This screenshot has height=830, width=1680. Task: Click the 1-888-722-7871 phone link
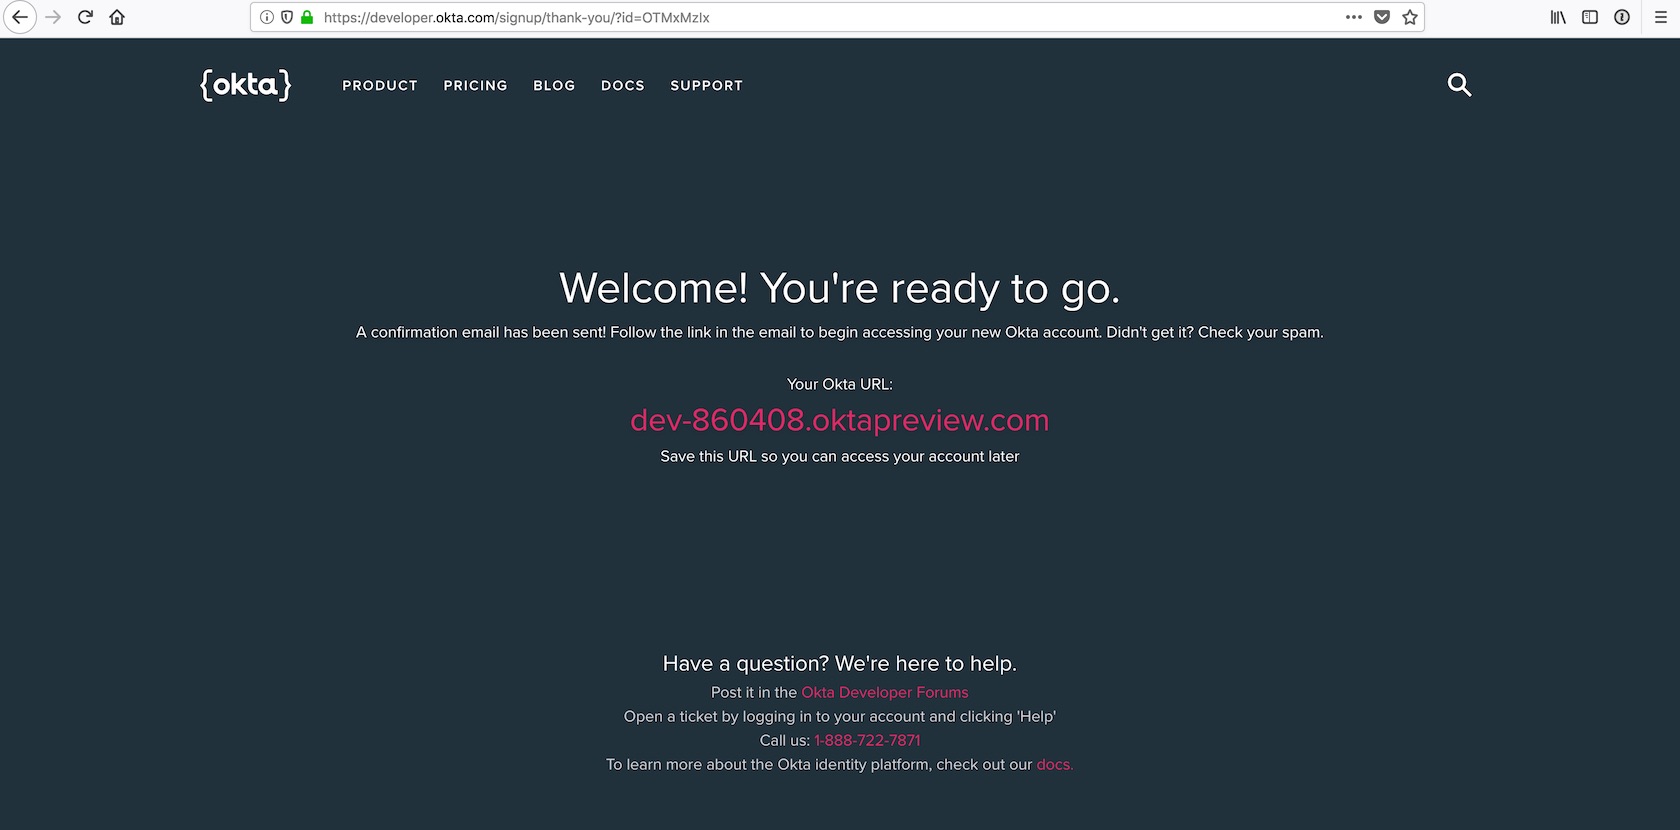coord(867,740)
